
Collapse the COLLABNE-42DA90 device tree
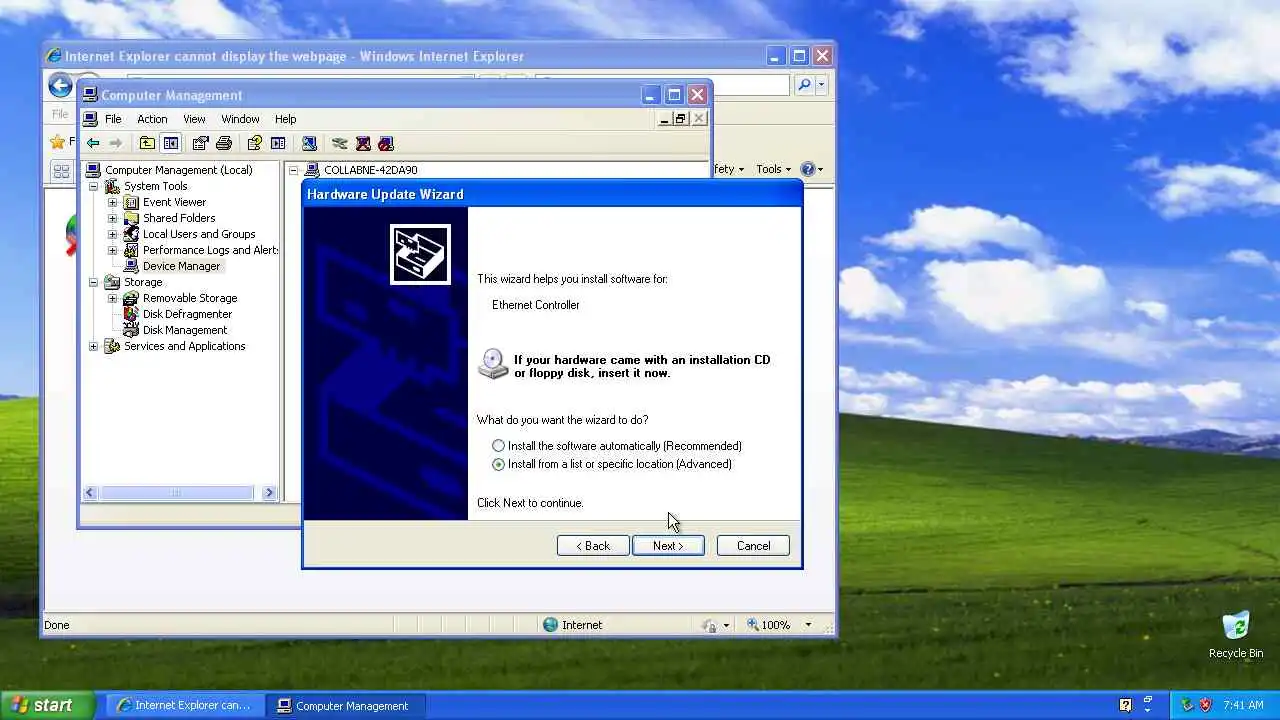click(294, 170)
